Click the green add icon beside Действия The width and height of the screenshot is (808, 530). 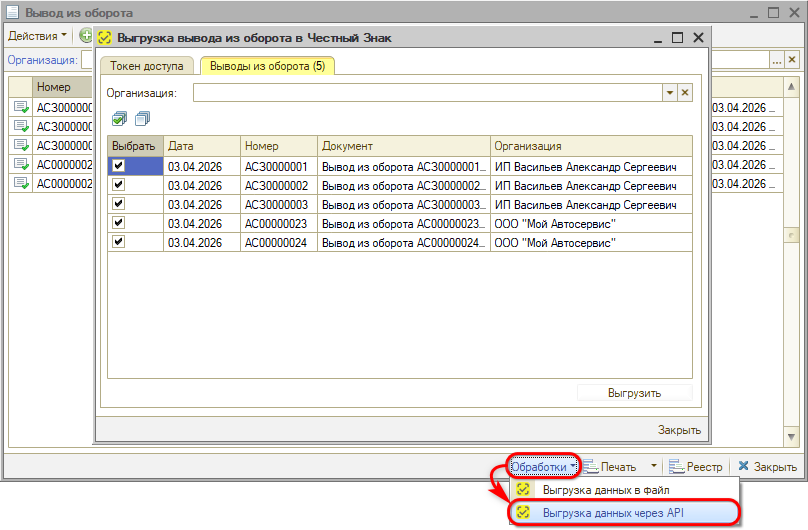point(86,36)
